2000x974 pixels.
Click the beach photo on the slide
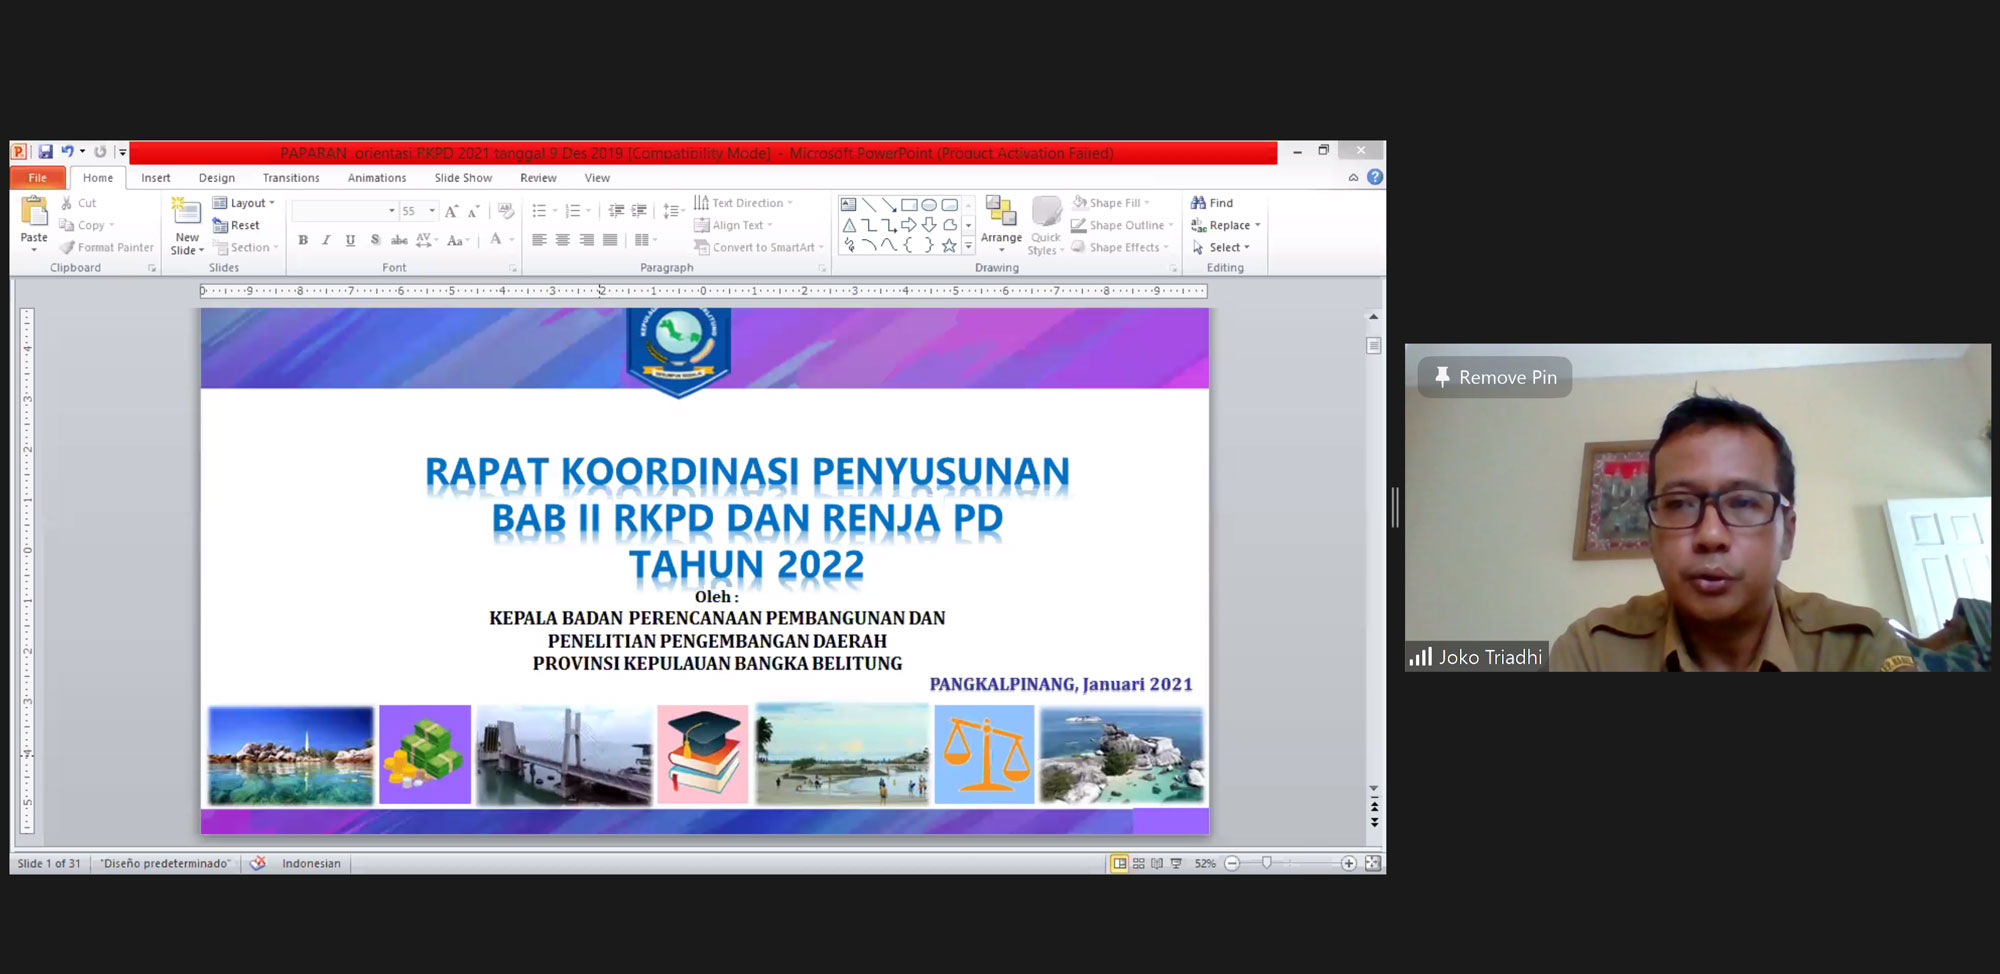click(x=842, y=754)
